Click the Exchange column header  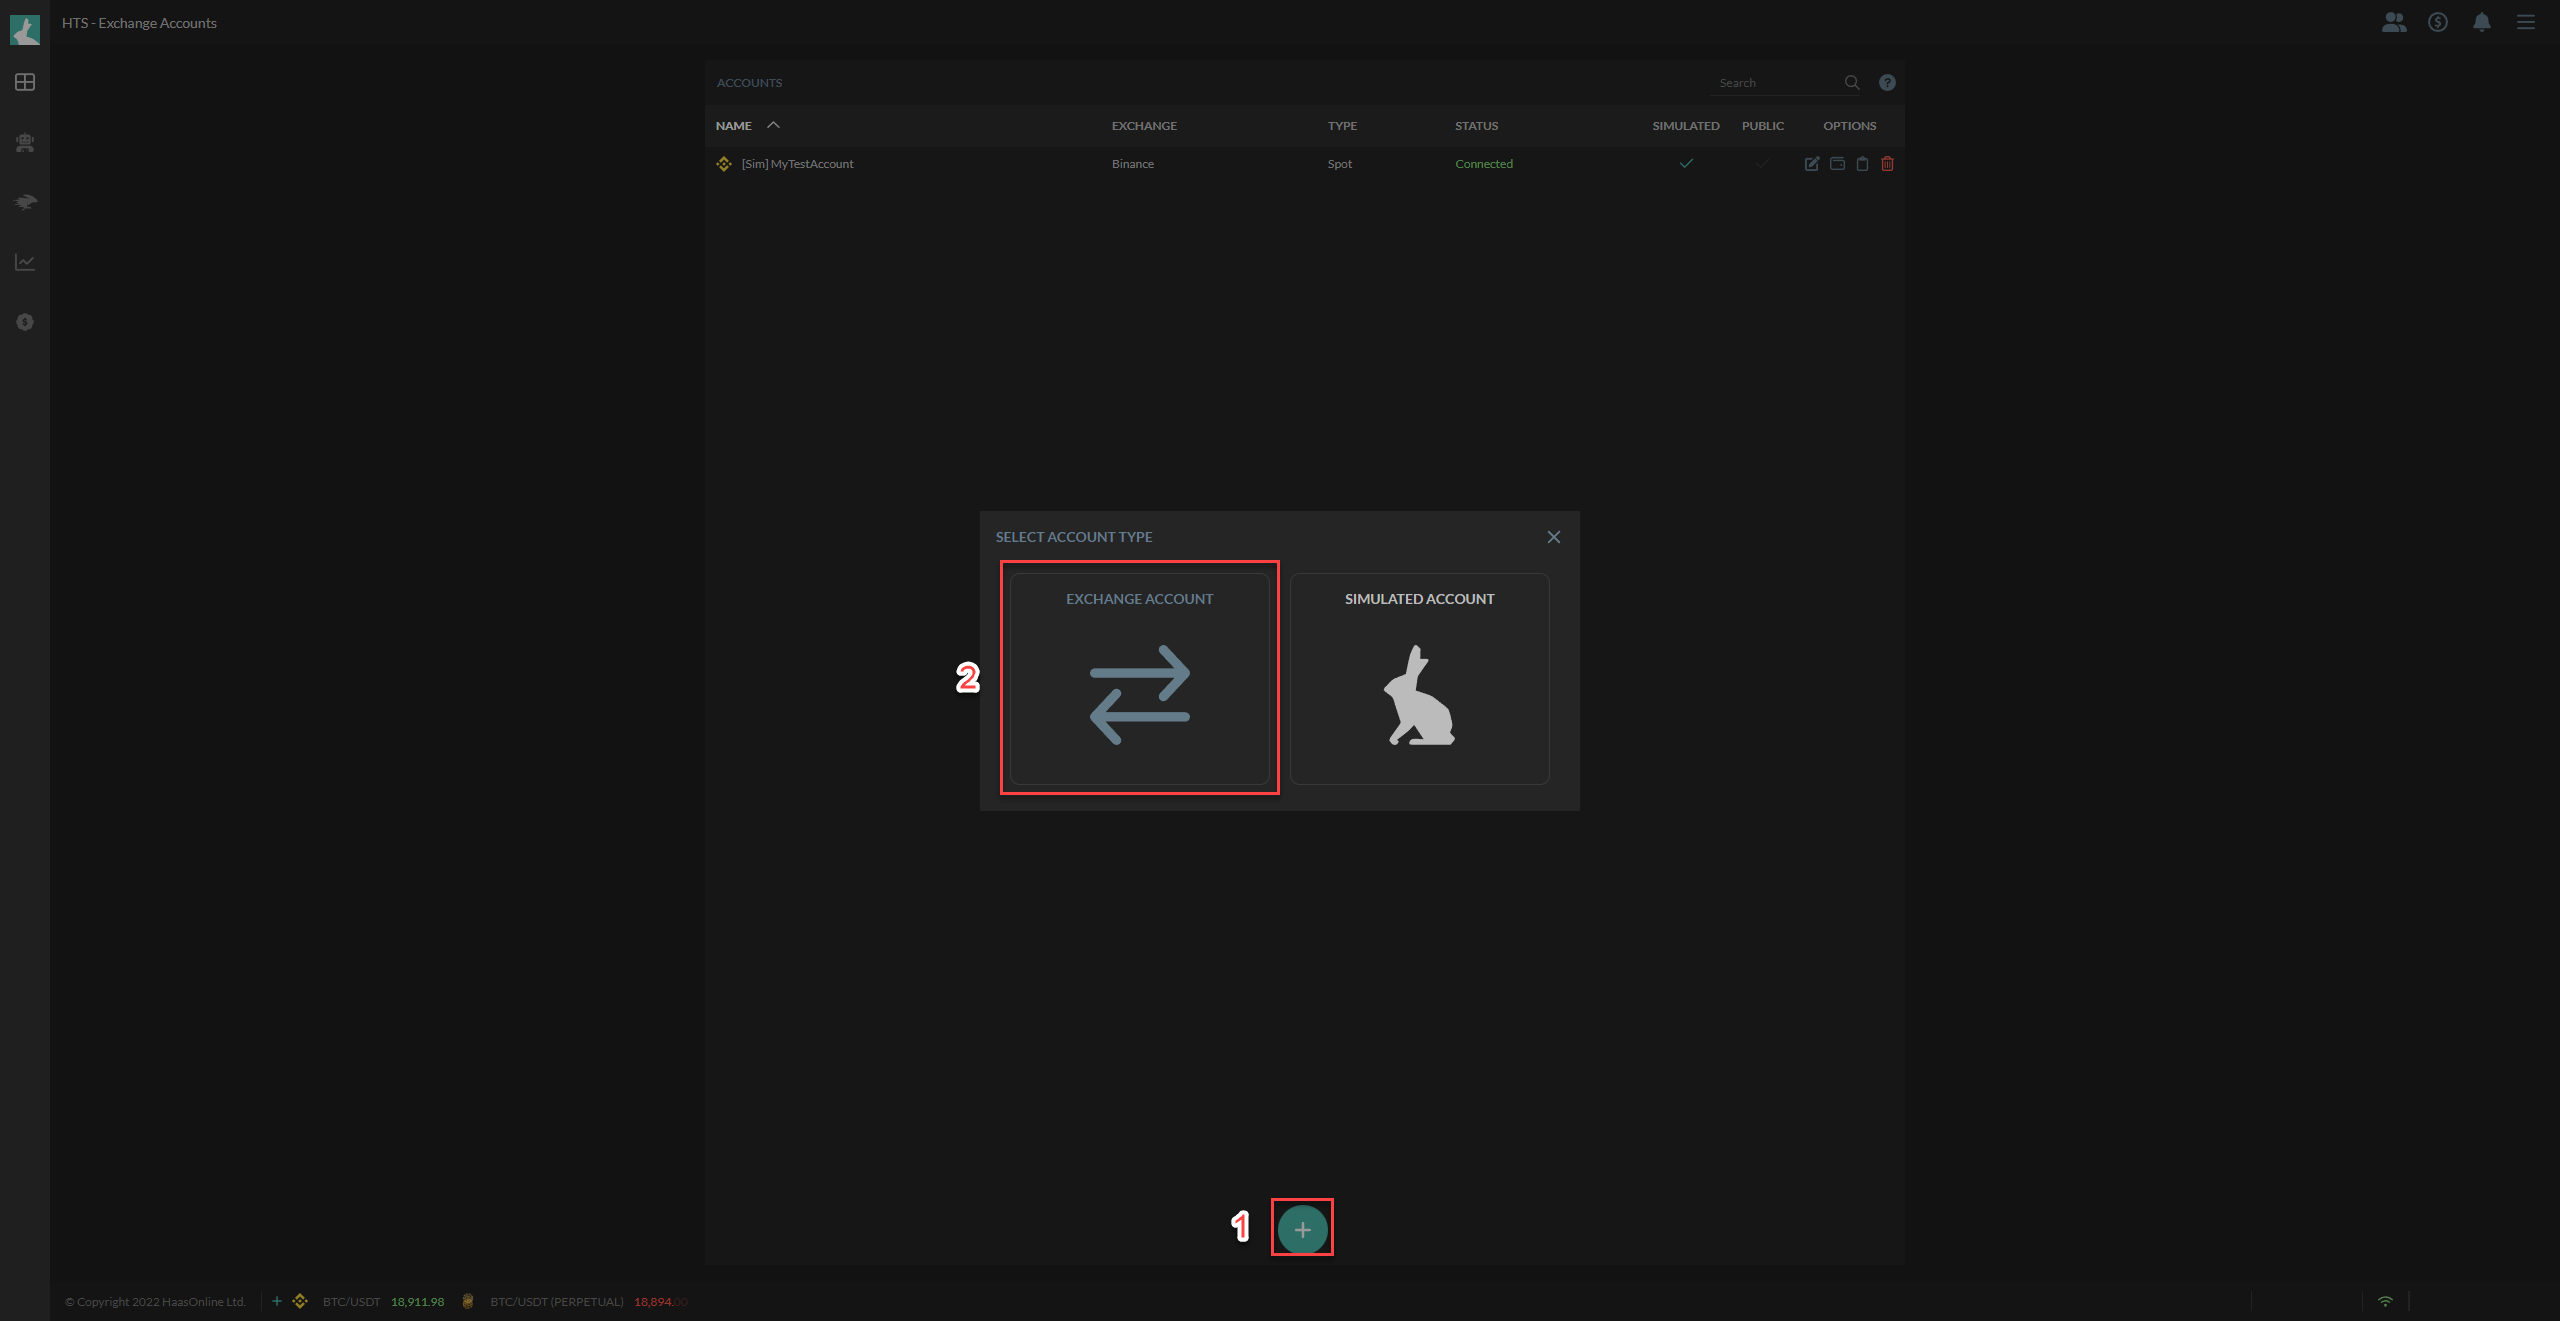(x=1144, y=126)
